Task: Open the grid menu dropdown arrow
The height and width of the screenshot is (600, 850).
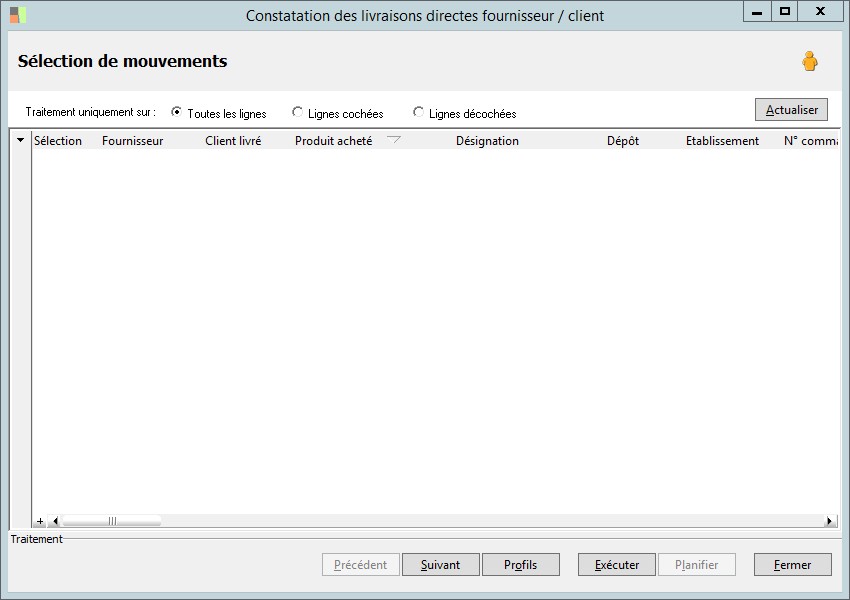Action: [20, 140]
